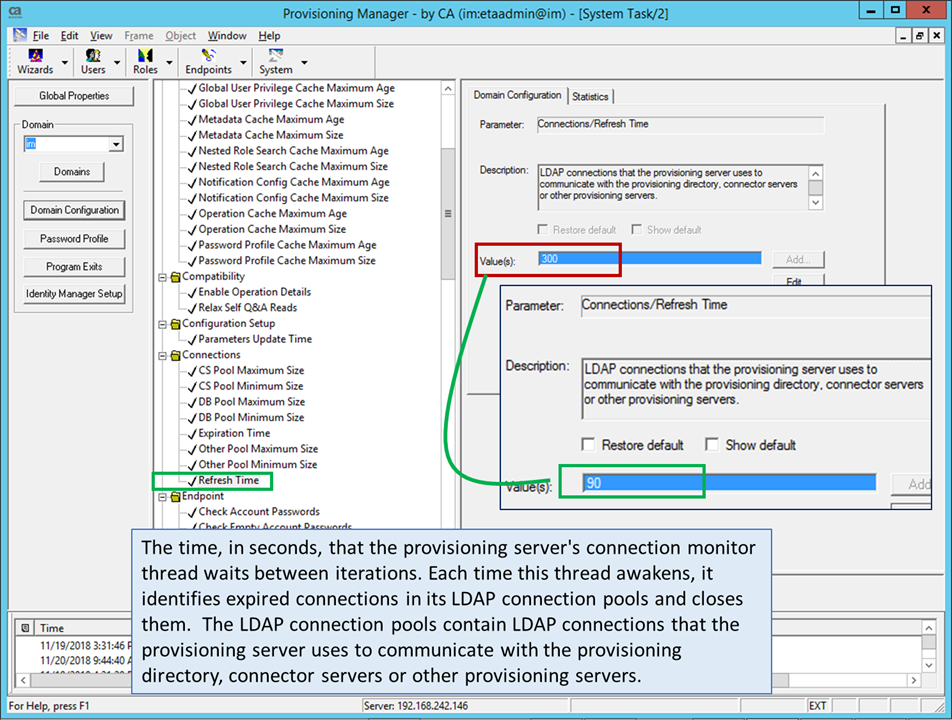Open the System toolbar icon
Image resolution: width=952 pixels, height=720 pixels.
pos(276,62)
